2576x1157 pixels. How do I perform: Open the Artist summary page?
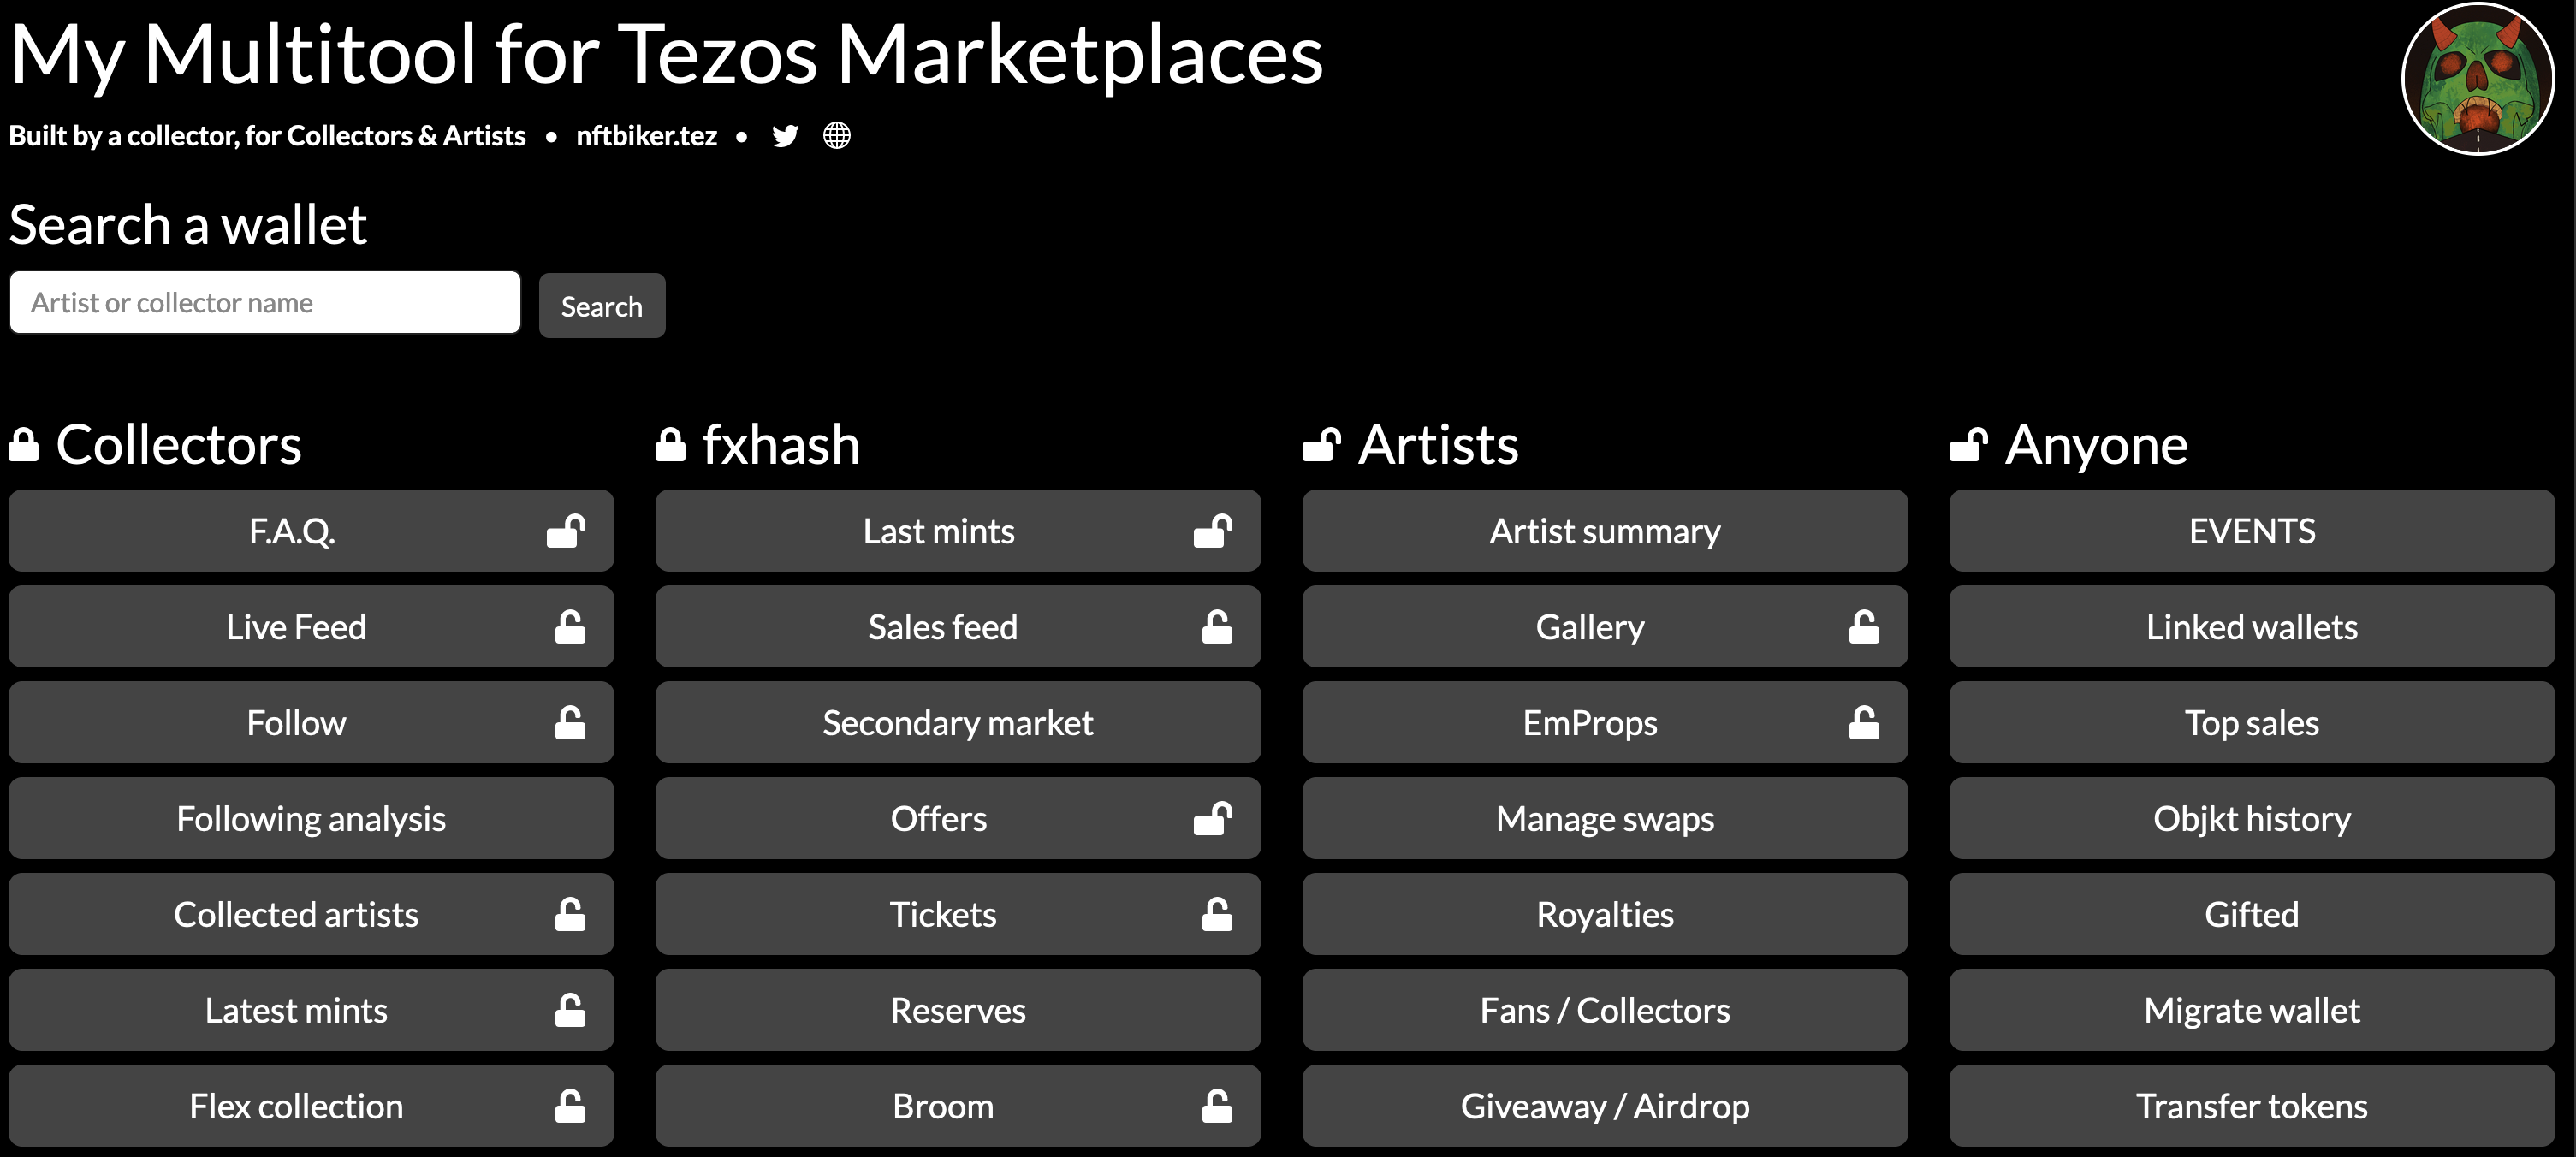coord(1605,531)
